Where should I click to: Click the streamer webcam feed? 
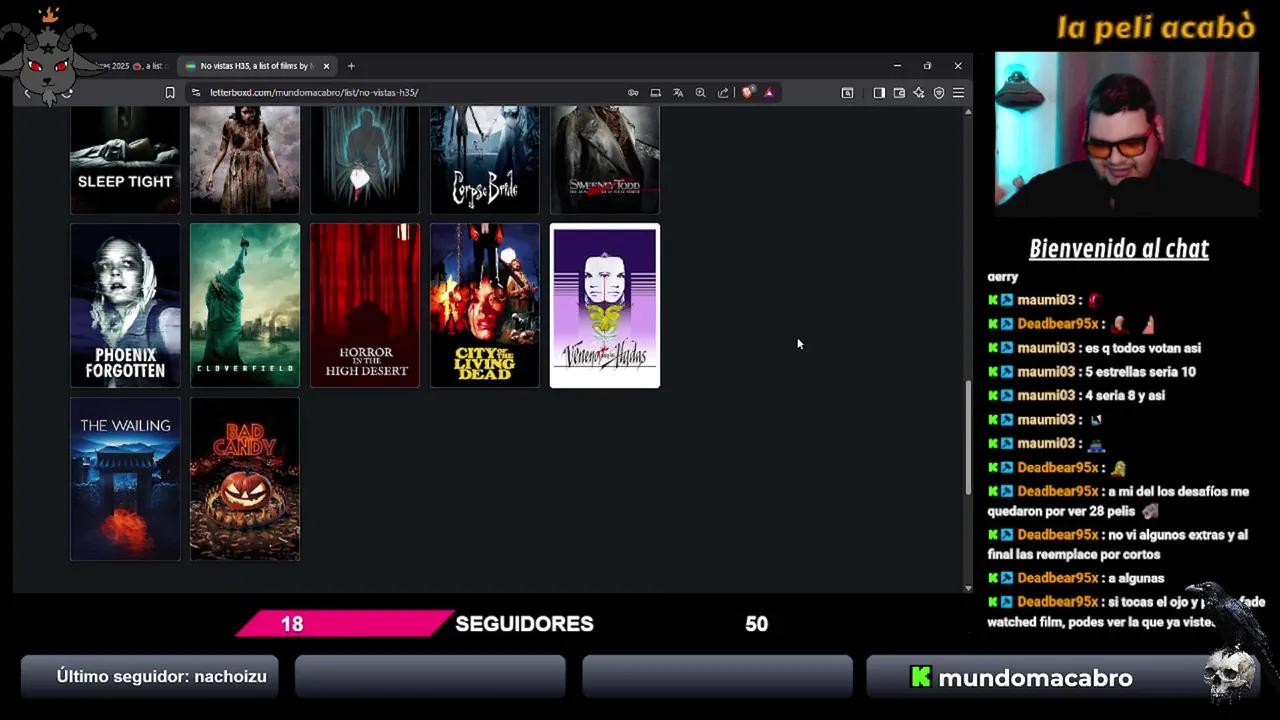coord(1126,135)
